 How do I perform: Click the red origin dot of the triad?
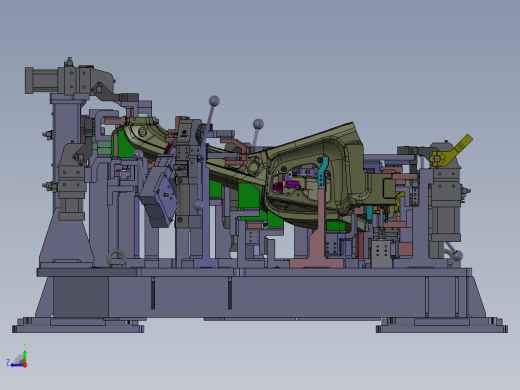pyautogui.click(x=25, y=365)
